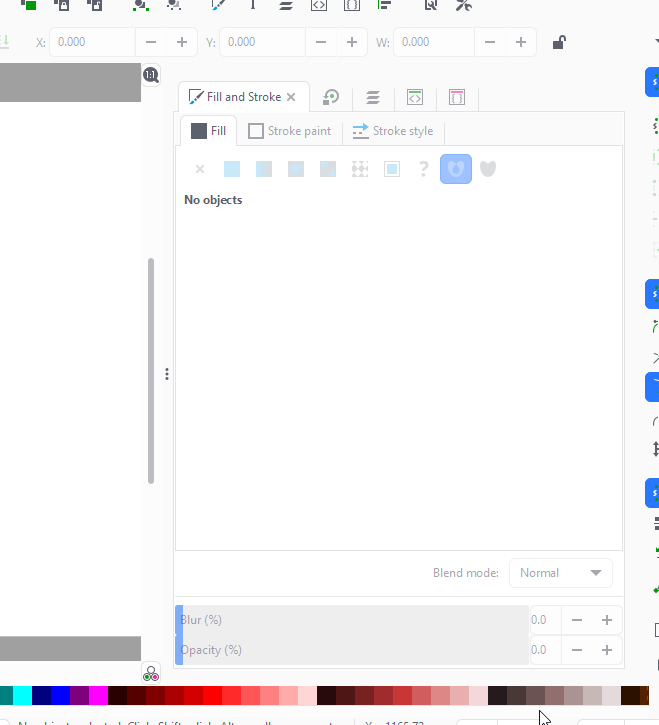Close the Fill and Stroke panel tab

[x=291, y=97]
